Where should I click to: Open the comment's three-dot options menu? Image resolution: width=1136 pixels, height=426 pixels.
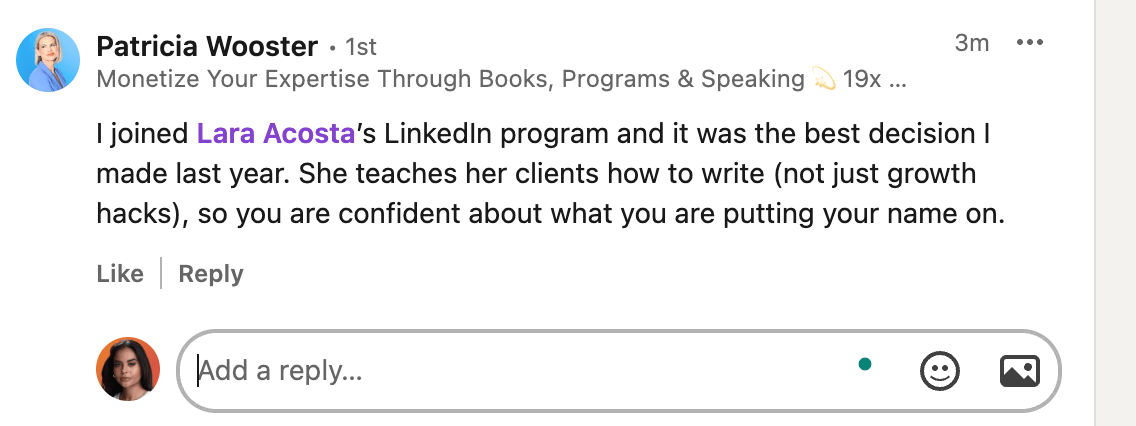click(1029, 43)
